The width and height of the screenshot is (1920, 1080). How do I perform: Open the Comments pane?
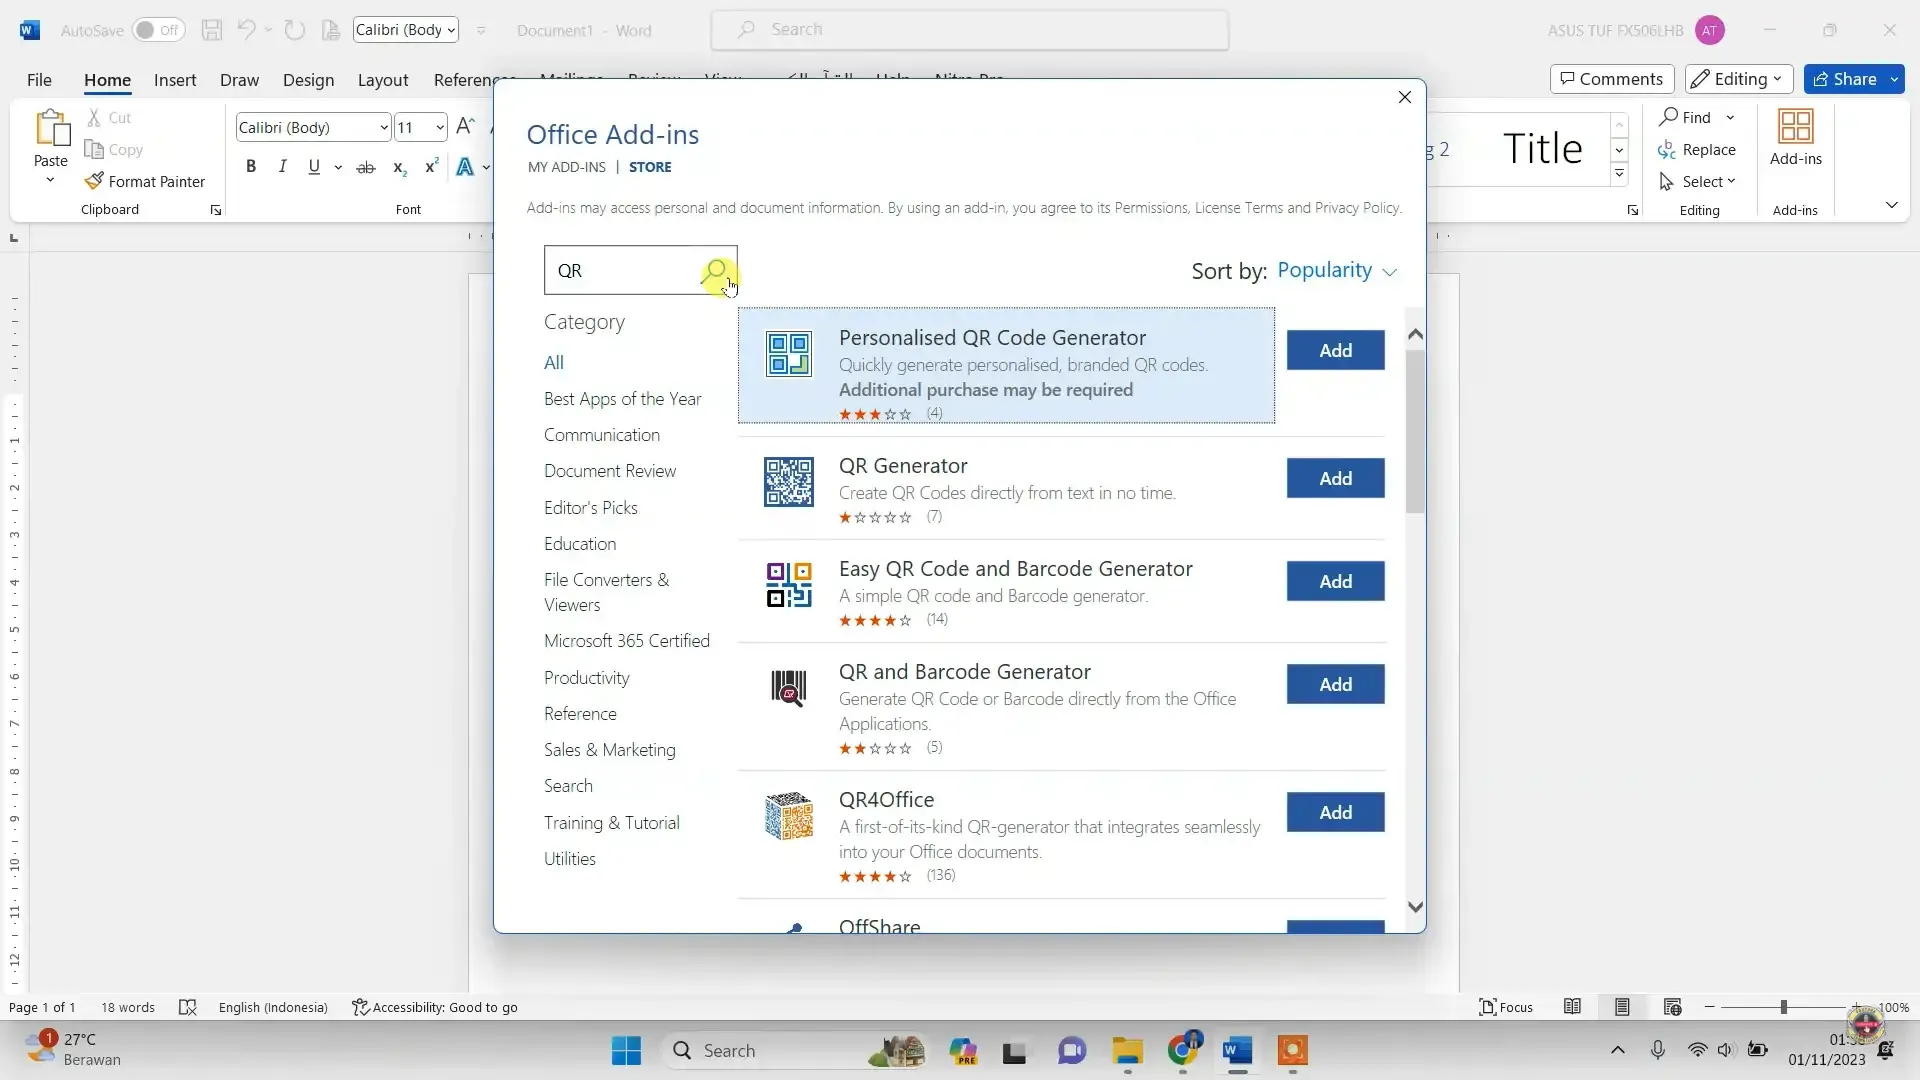pos(1612,79)
